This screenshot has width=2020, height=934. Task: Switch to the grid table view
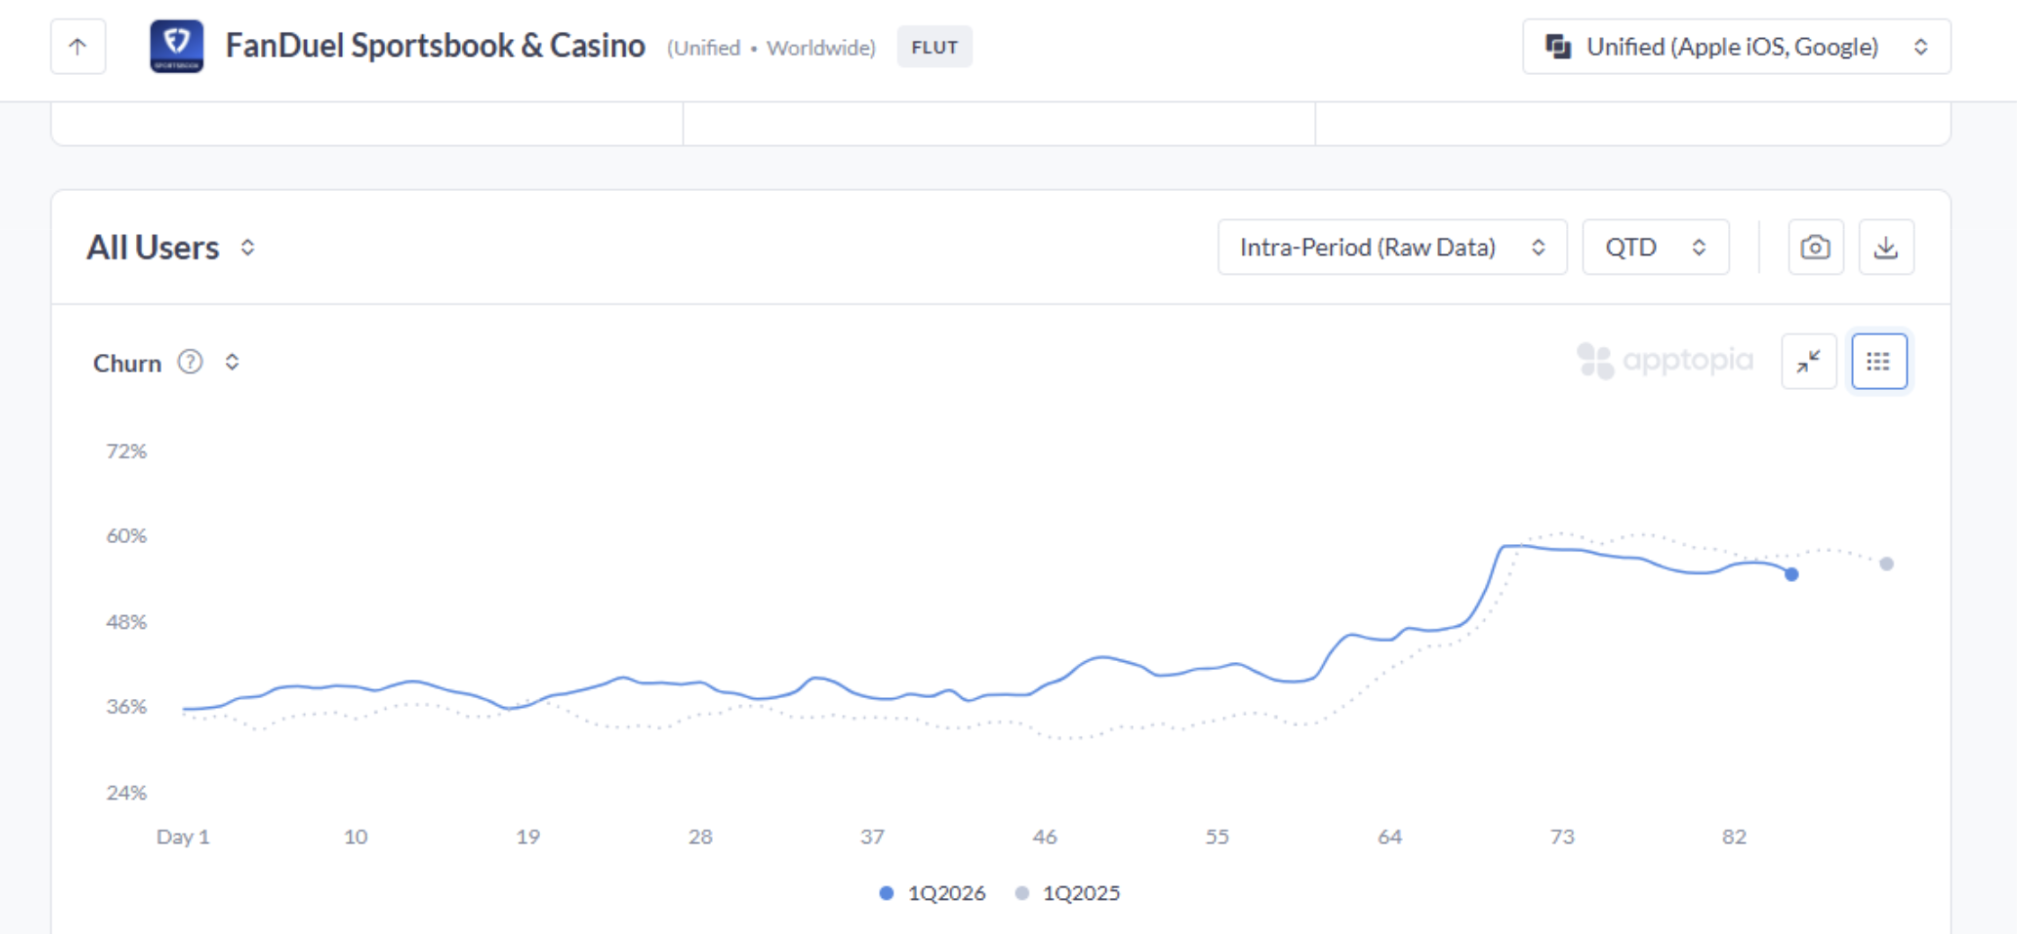[1878, 361]
